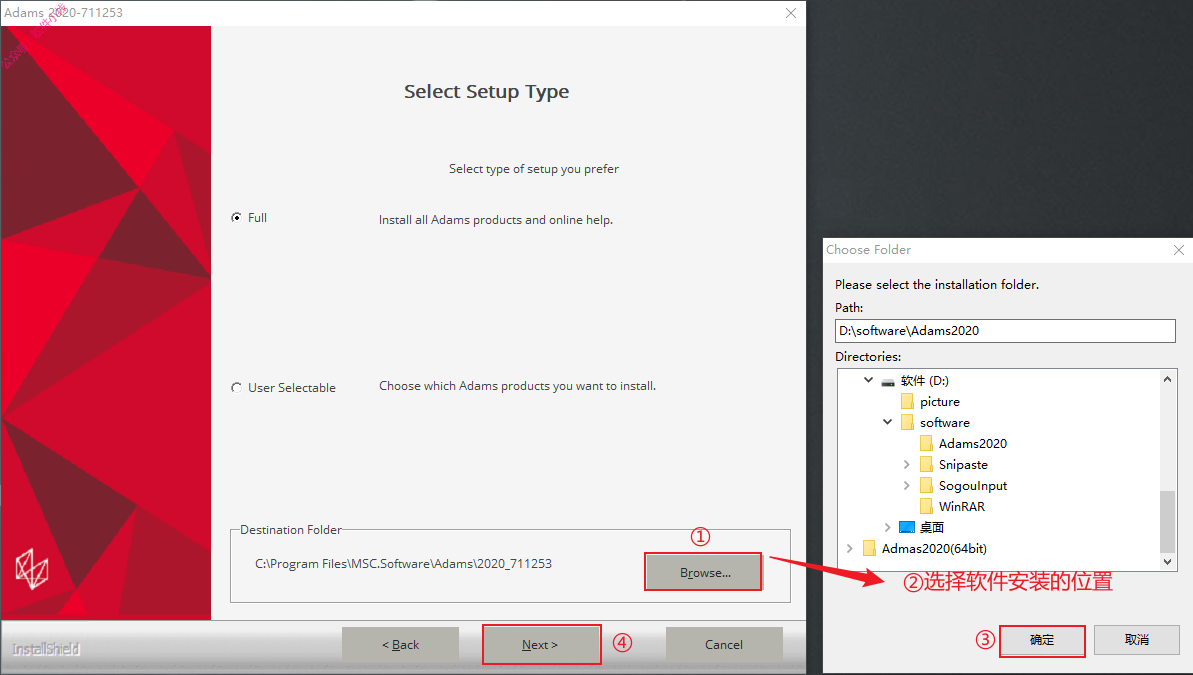Expand the Snipaste folder node
The height and width of the screenshot is (675, 1193).
[x=906, y=464]
